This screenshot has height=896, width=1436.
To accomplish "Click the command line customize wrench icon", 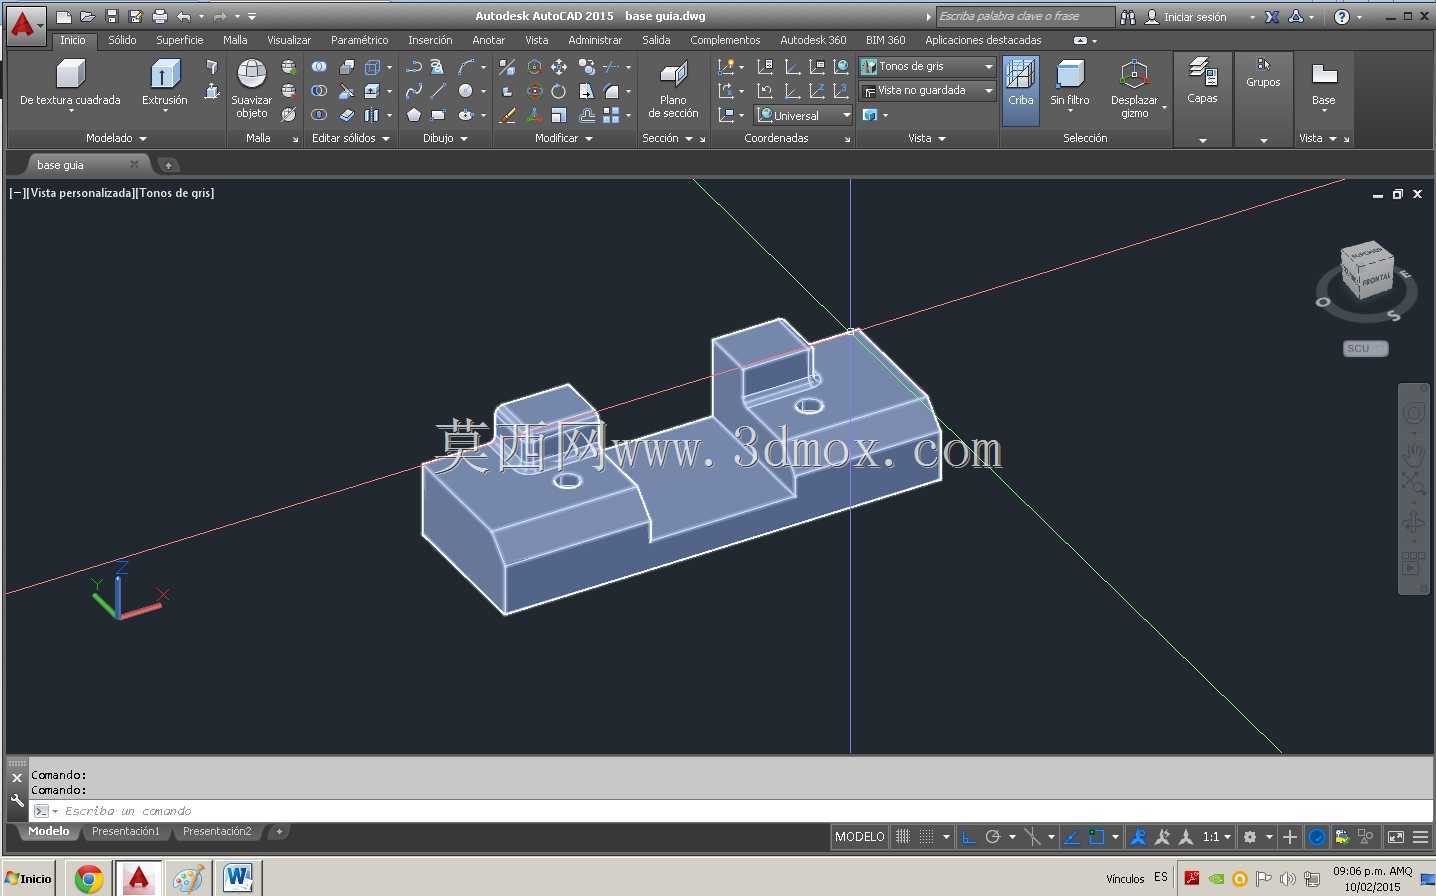I will [17, 800].
